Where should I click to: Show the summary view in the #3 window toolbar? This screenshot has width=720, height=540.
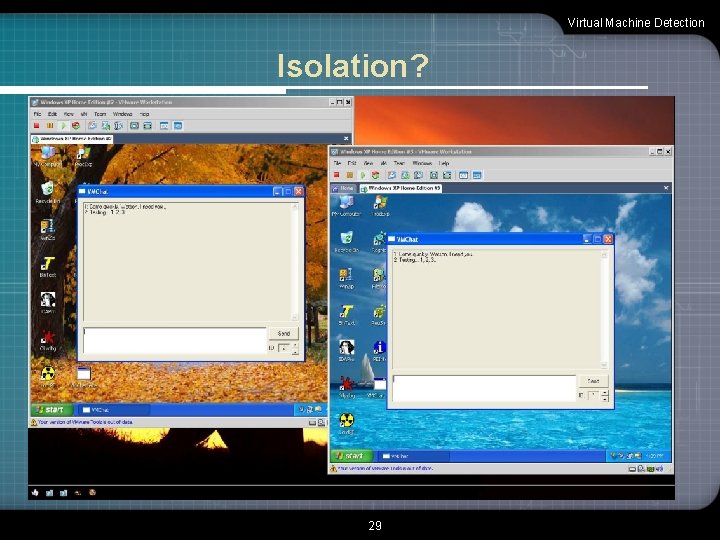pos(464,175)
